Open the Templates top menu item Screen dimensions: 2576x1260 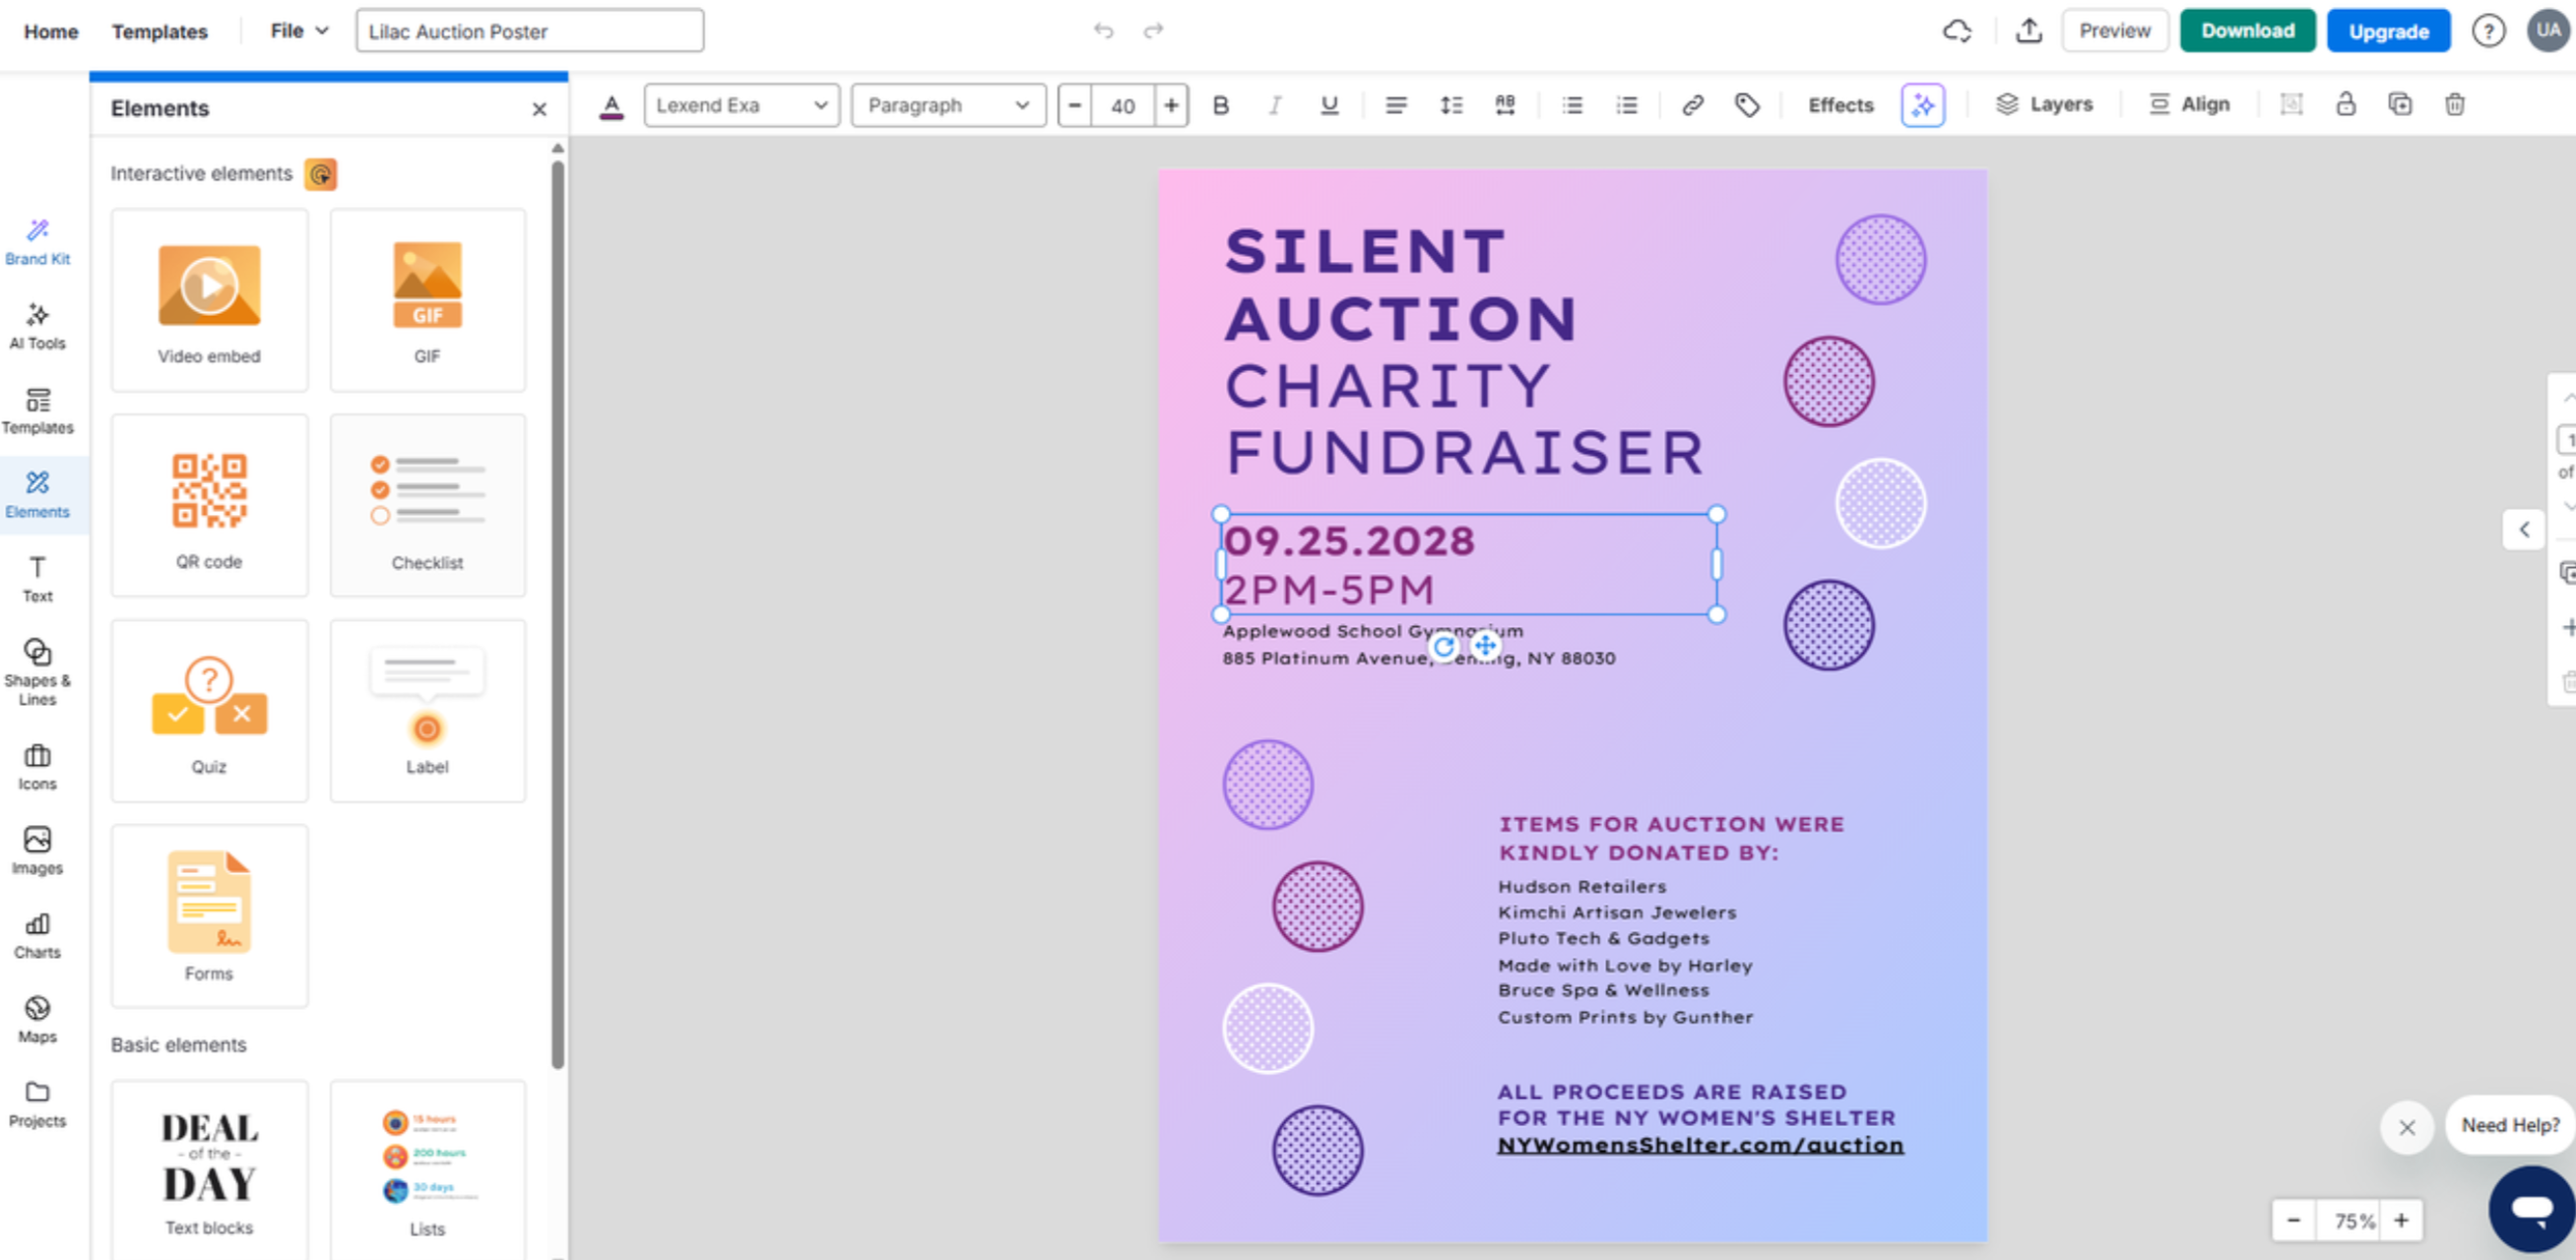pos(160,31)
